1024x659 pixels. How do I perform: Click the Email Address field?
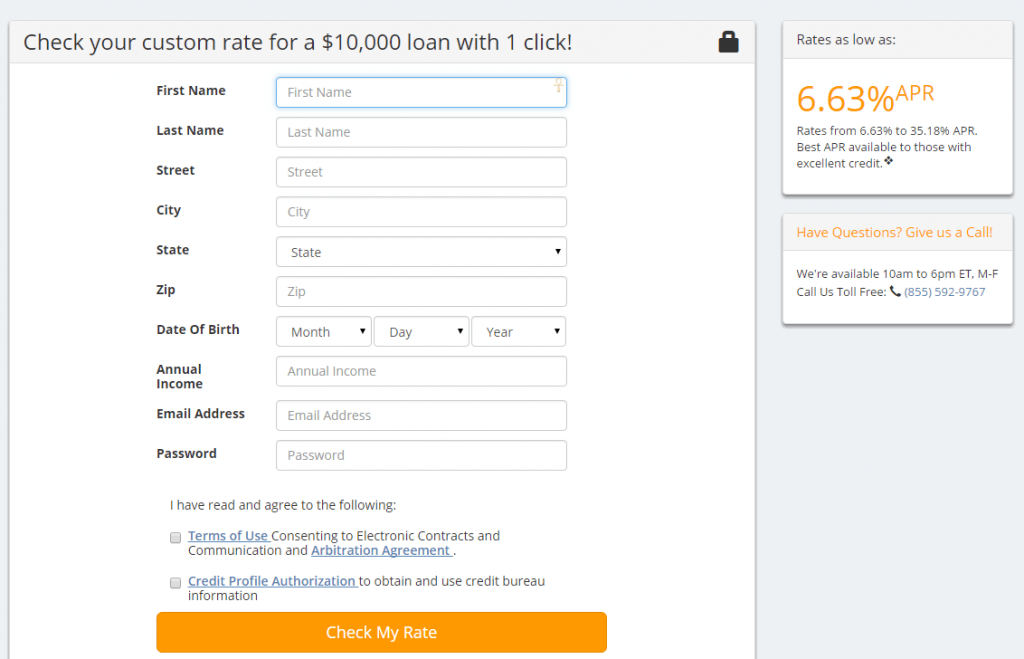pyautogui.click(x=421, y=415)
